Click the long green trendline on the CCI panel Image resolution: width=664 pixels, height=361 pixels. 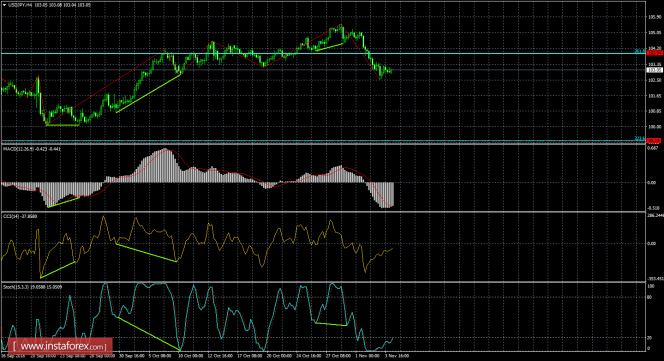(x=146, y=253)
